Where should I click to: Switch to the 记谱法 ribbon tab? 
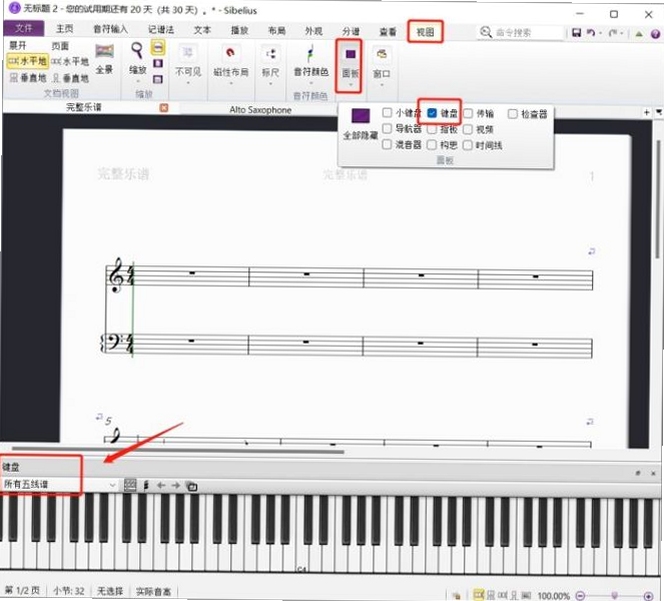pos(161,29)
